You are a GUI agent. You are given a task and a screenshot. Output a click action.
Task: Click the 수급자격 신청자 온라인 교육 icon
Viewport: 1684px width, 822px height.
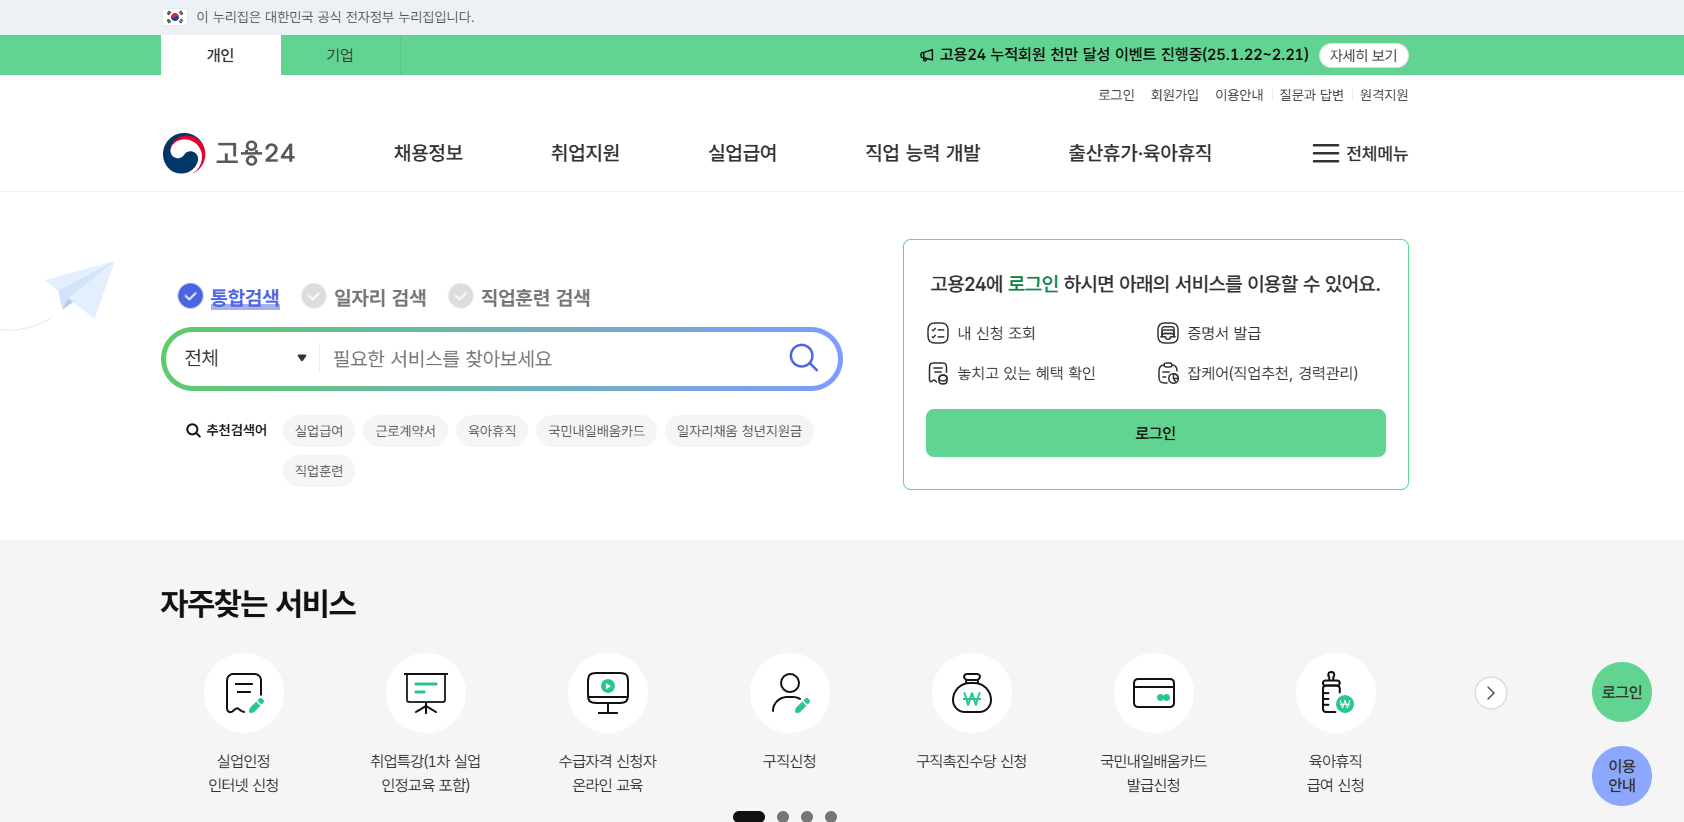click(608, 693)
